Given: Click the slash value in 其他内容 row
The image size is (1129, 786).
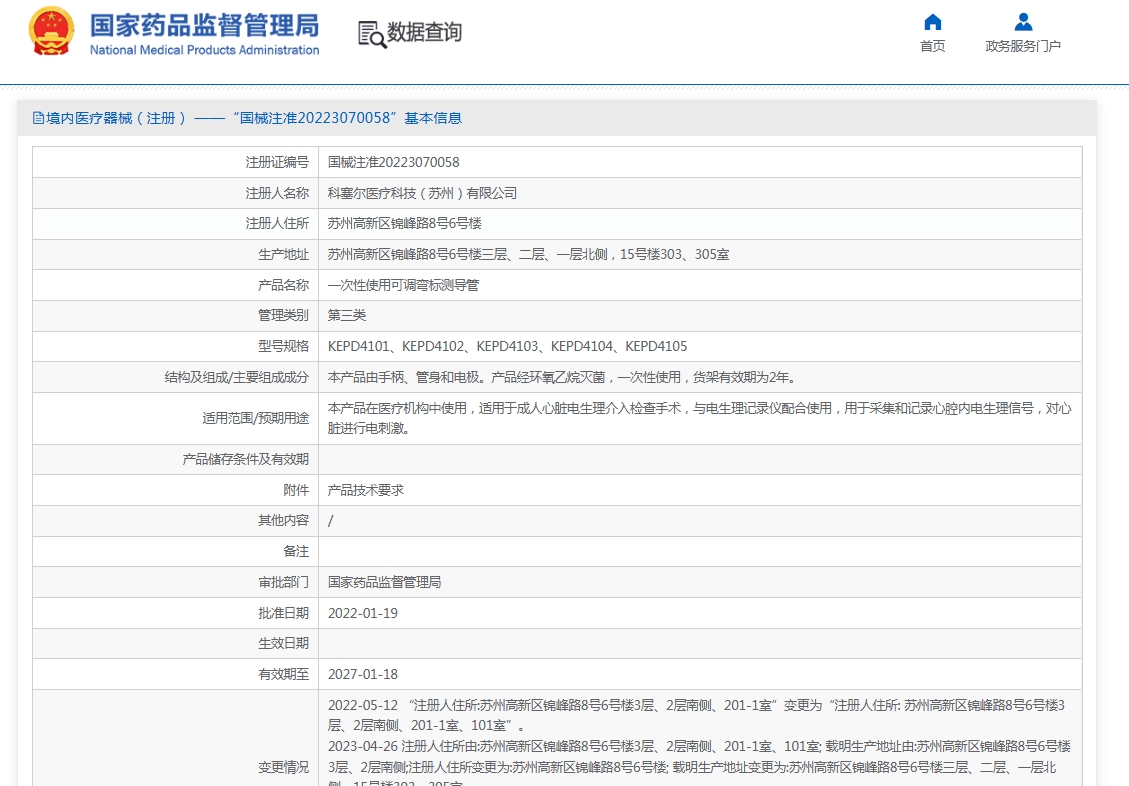Looking at the screenshot, I should pos(330,521).
